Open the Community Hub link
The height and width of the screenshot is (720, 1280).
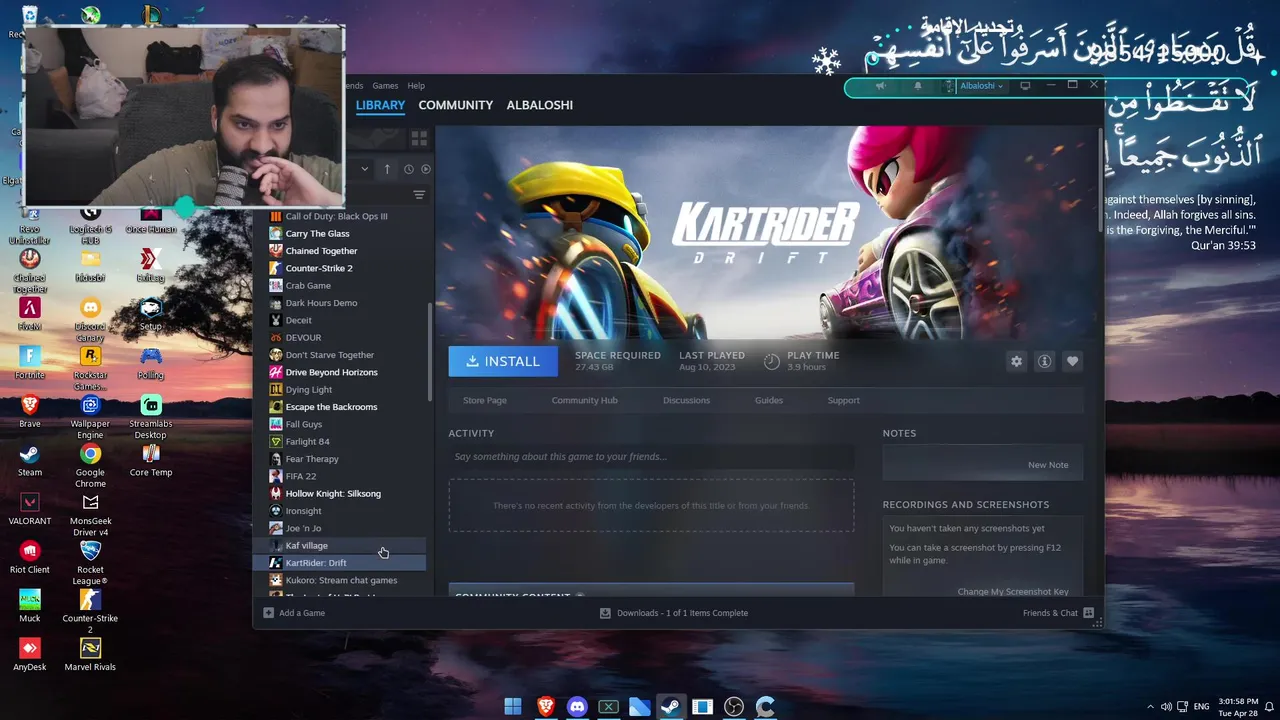(584, 400)
